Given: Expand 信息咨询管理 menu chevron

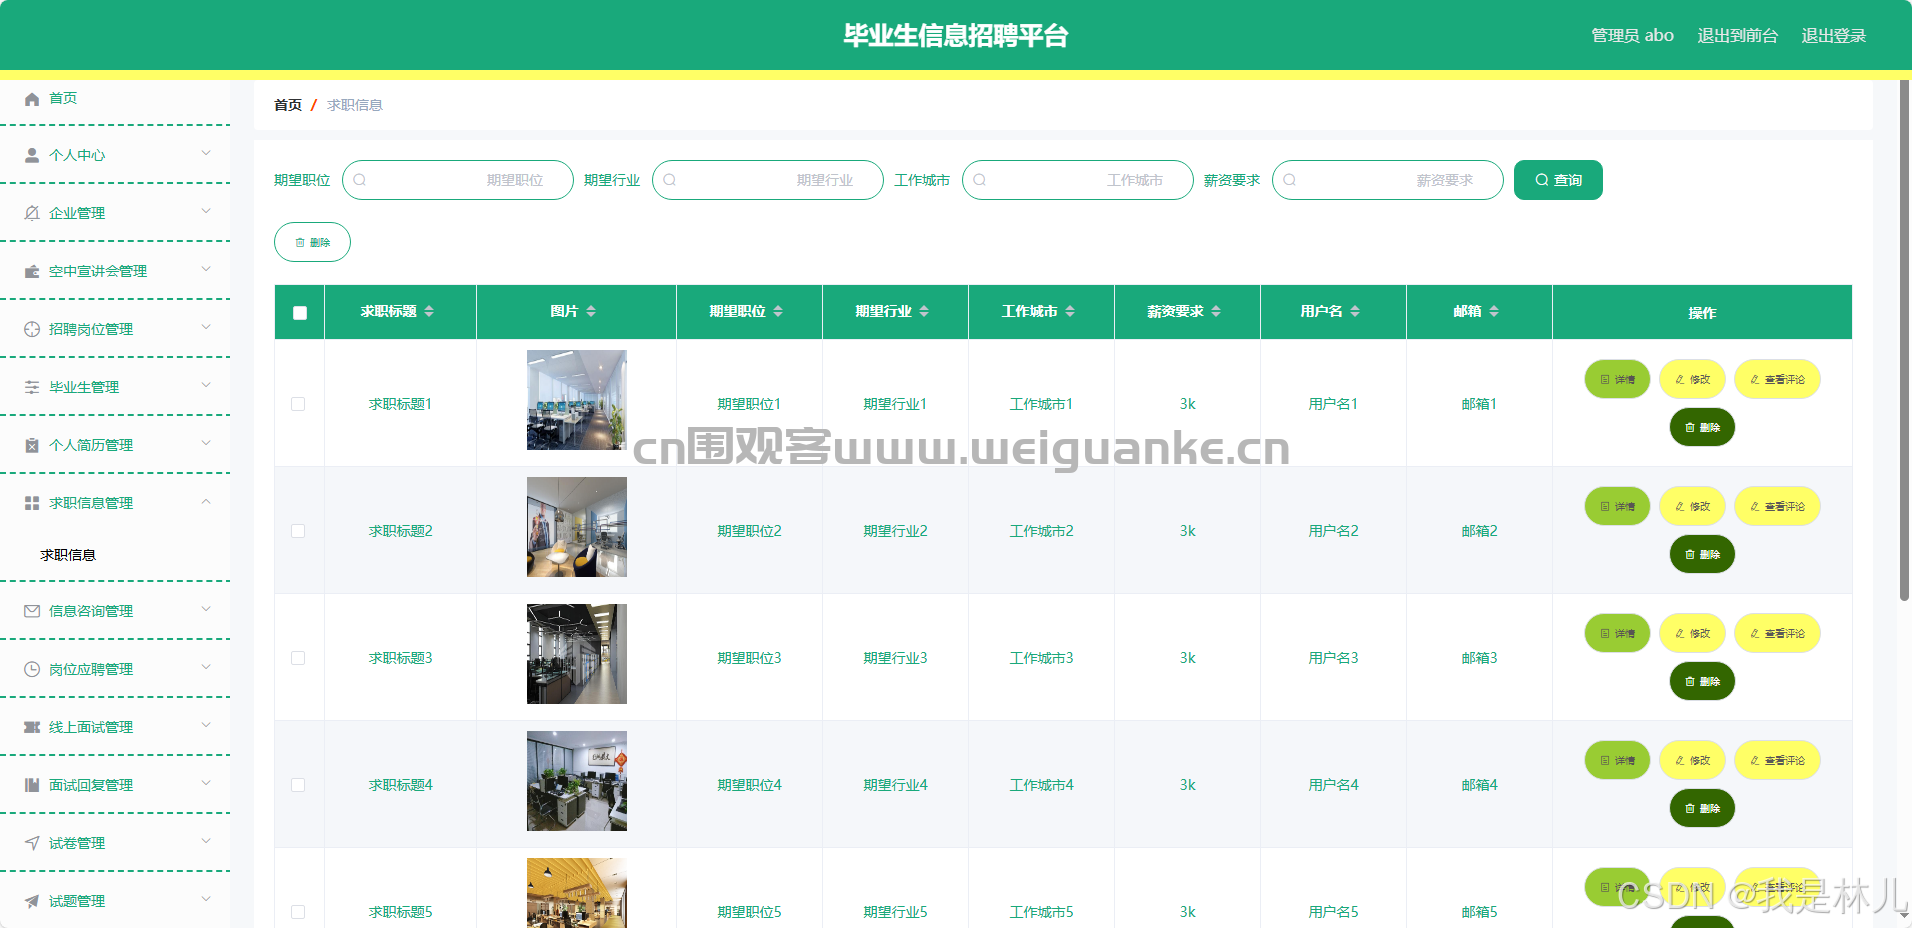Looking at the screenshot, I should pyautogui.click(x=206, y=609).
